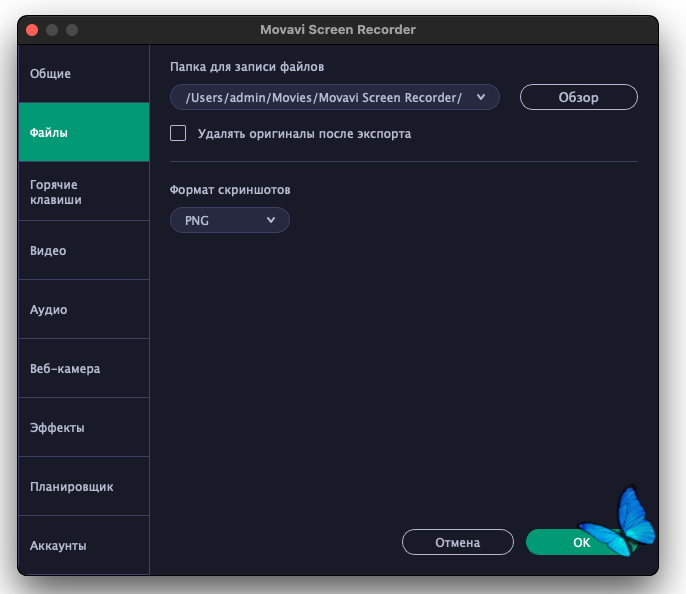Show the Эффекты settings section
Viewport: 686px width, 594px height.
point(84,427)
